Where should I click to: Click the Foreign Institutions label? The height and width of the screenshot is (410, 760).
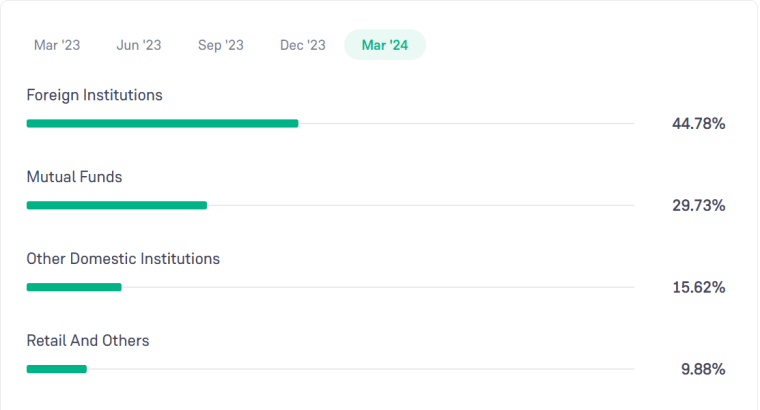click(94, 95)
